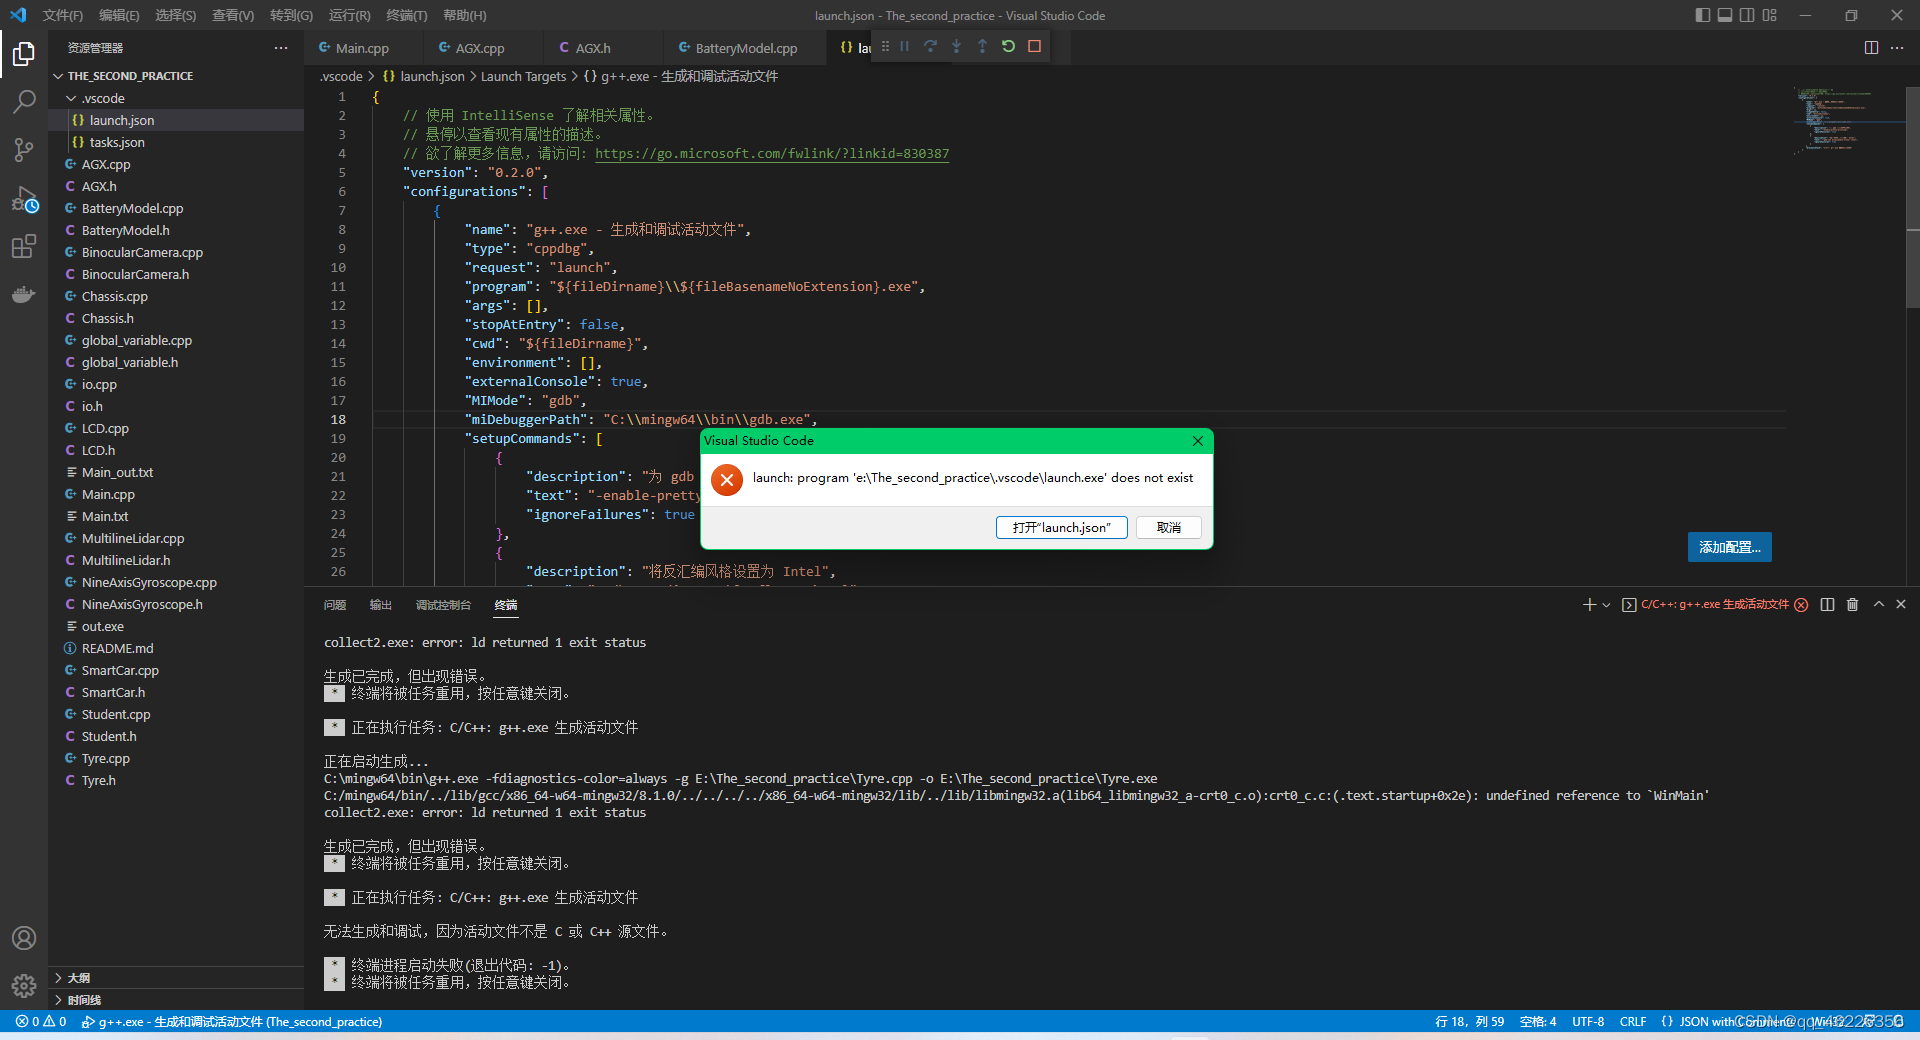Open the Search view in activity bar
Screen dimensions: 1920x1040
pyautogui.click(x=24, y=101)
